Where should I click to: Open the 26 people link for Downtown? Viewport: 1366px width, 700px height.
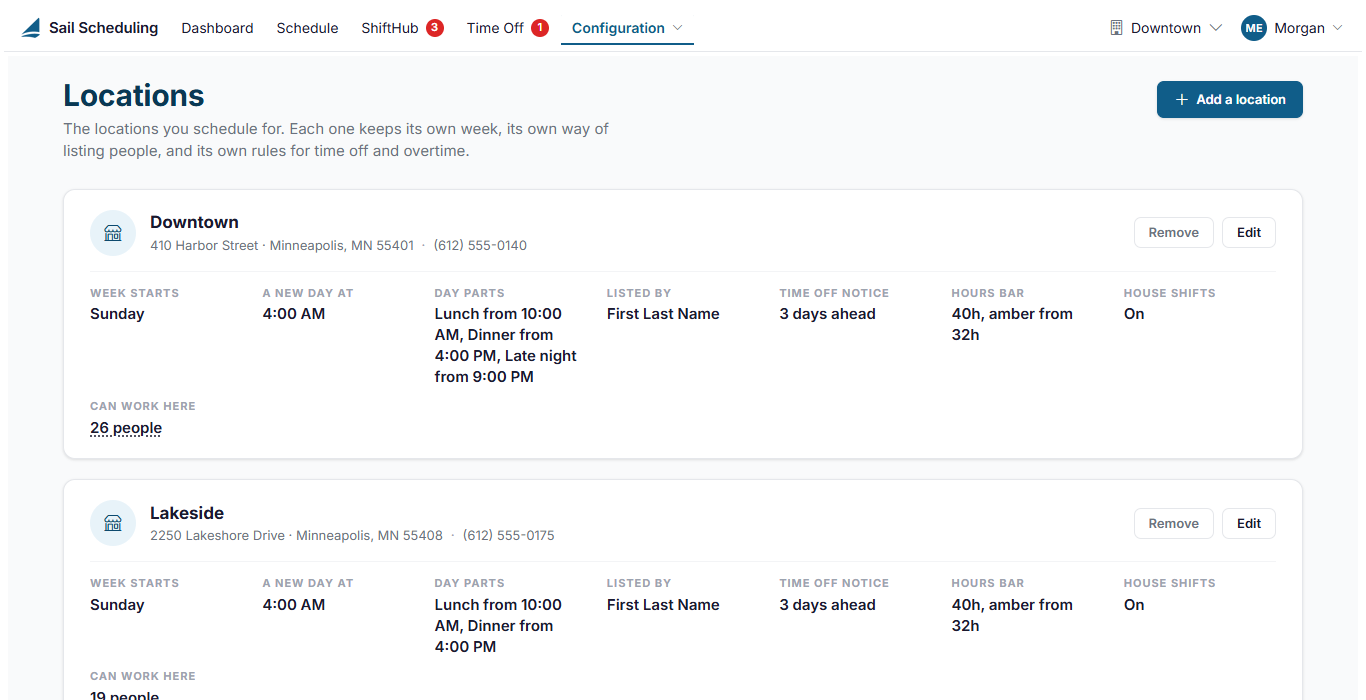tap(126, 428)
